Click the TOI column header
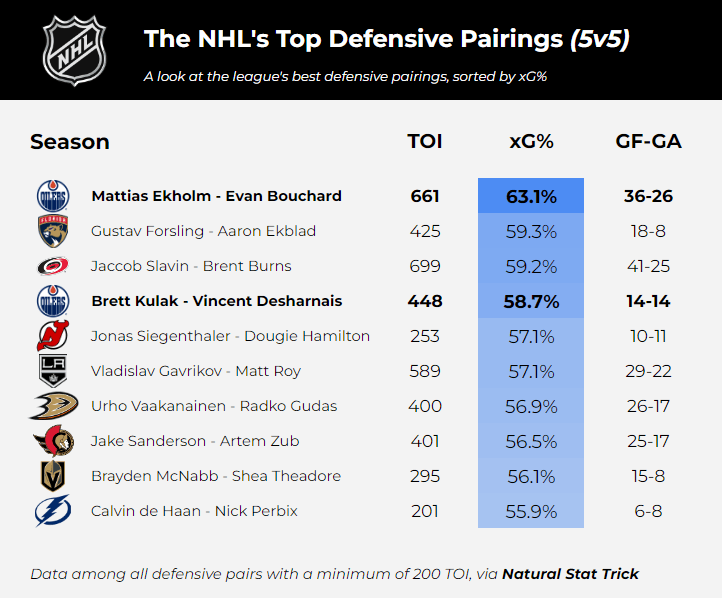Screen dimensions: 722x598 pos(425,141)
